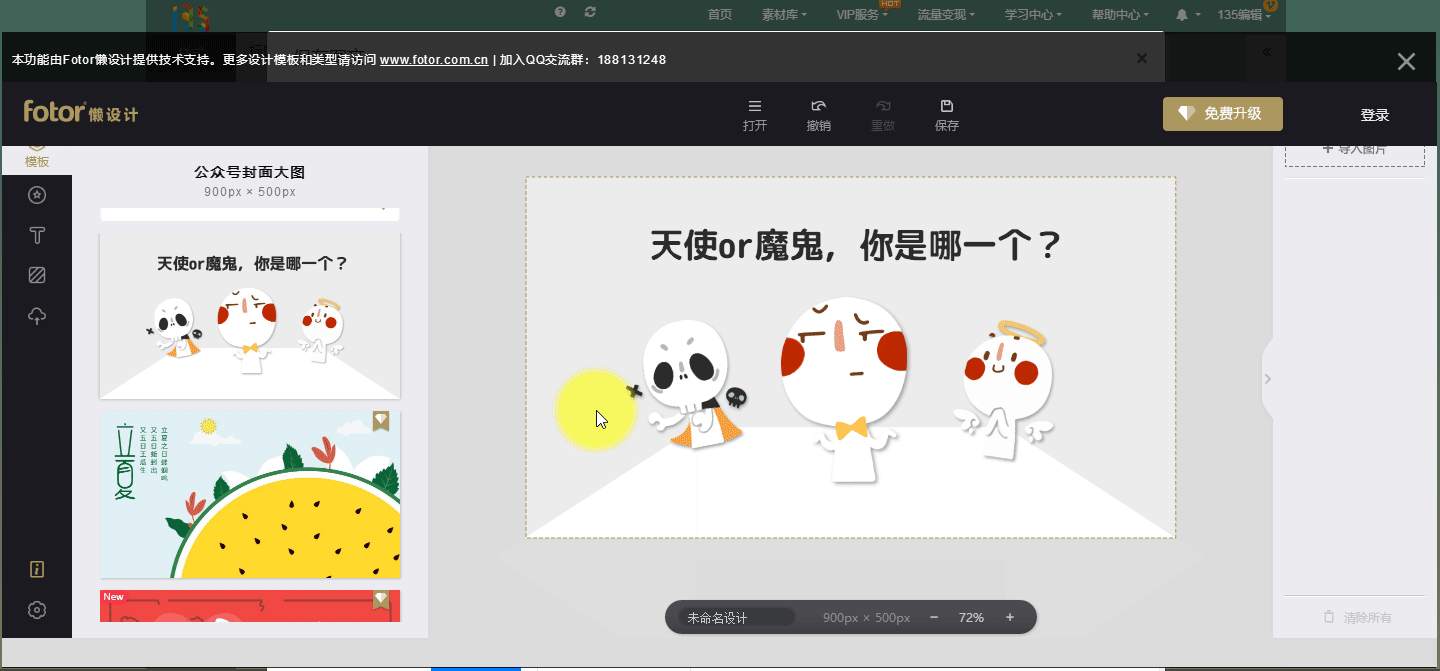Expand the VIP服务 dropdown menu

tap(862, 15)
